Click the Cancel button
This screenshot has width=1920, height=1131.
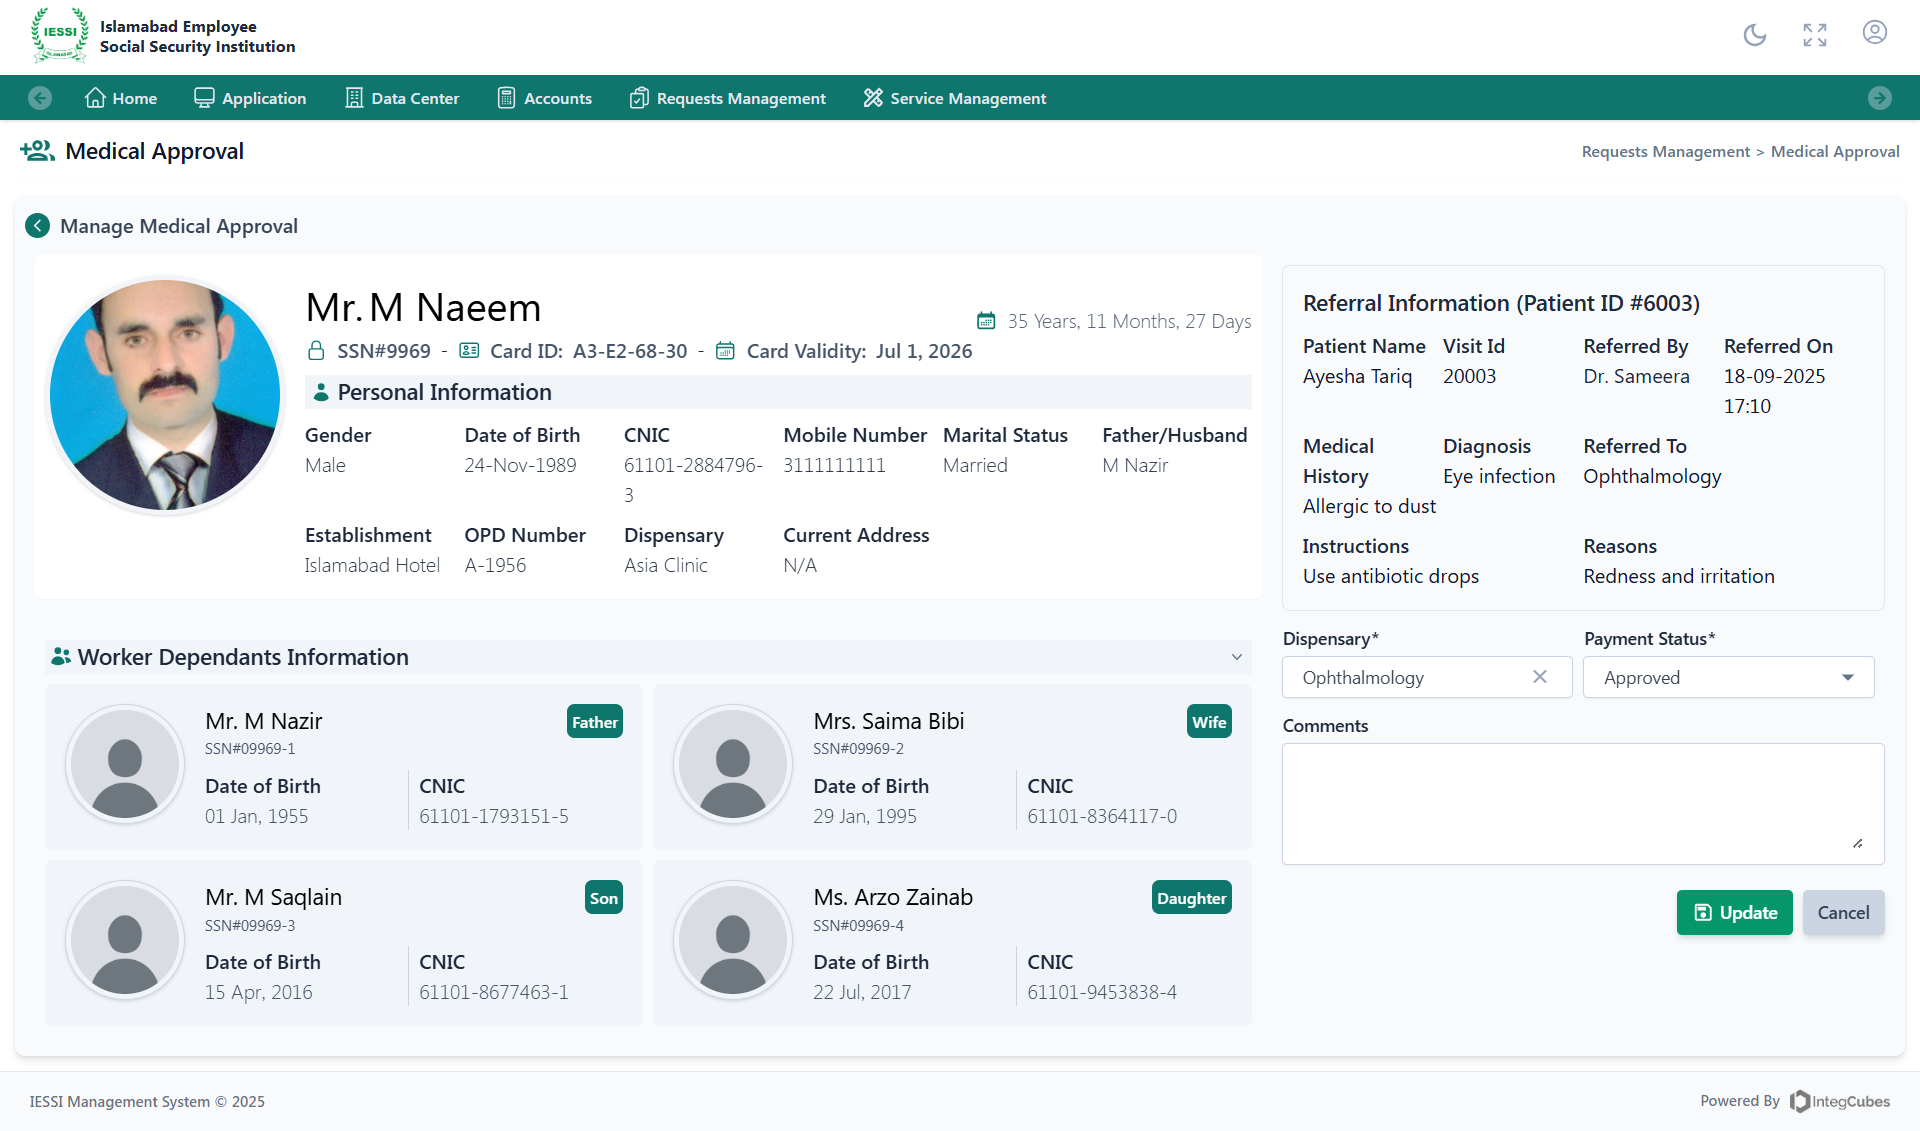1843,913
